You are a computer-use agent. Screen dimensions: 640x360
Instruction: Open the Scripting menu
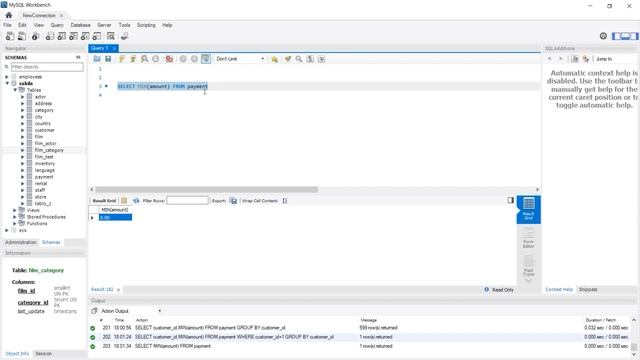[146, 25]
